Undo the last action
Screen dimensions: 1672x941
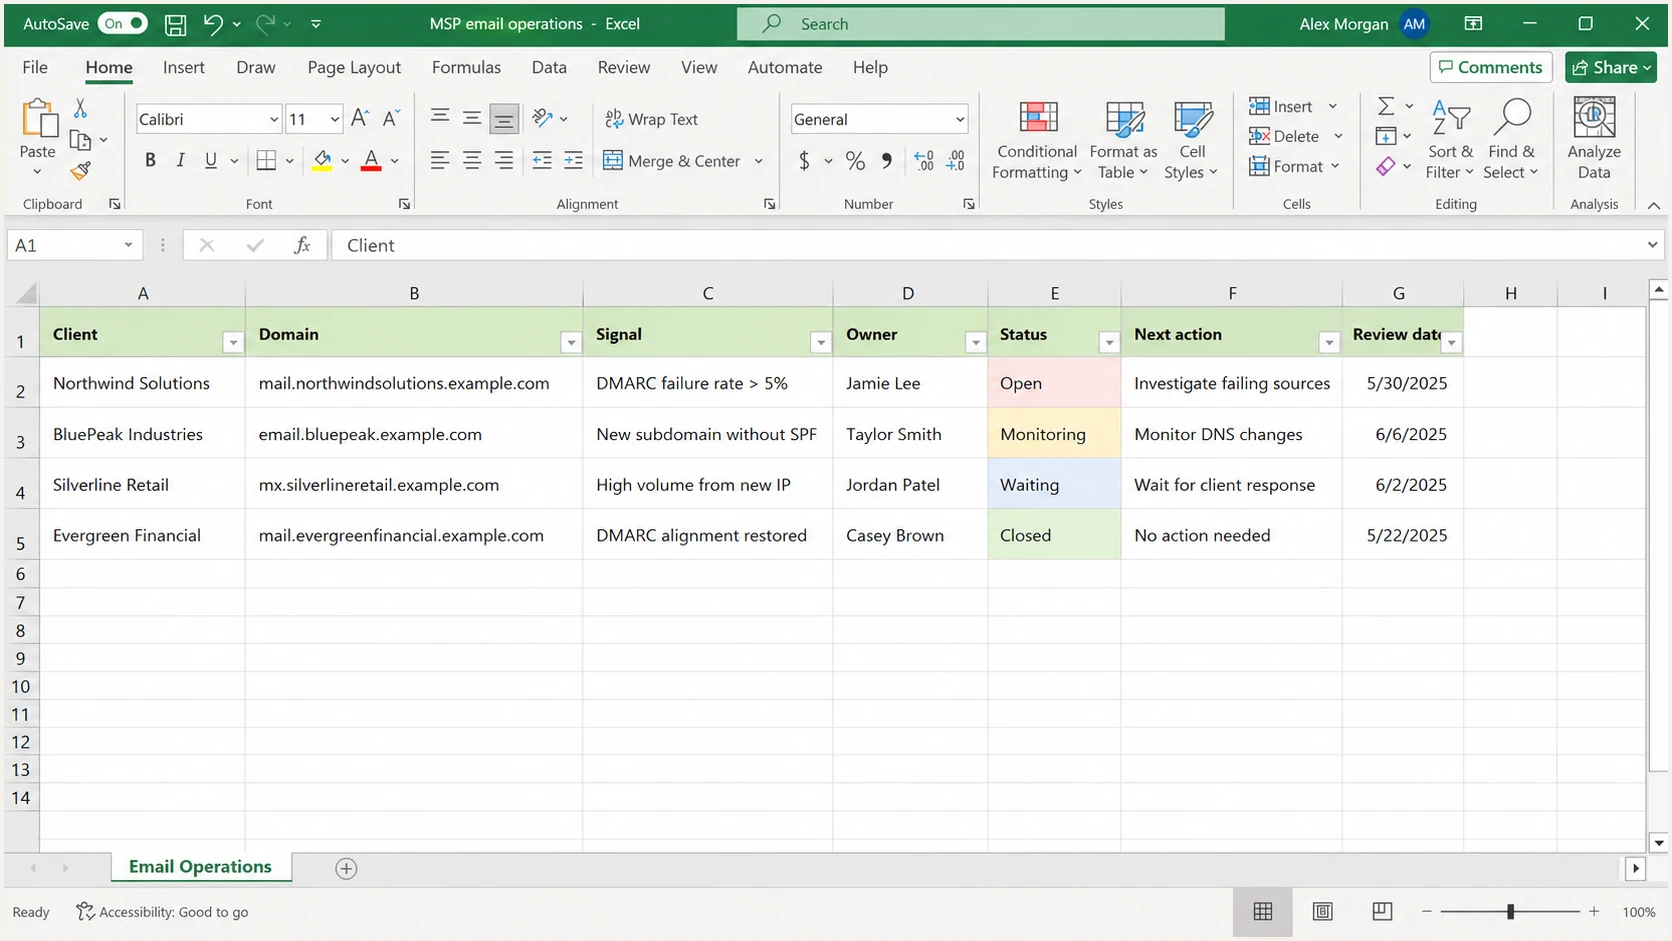(x=212, y=24)
